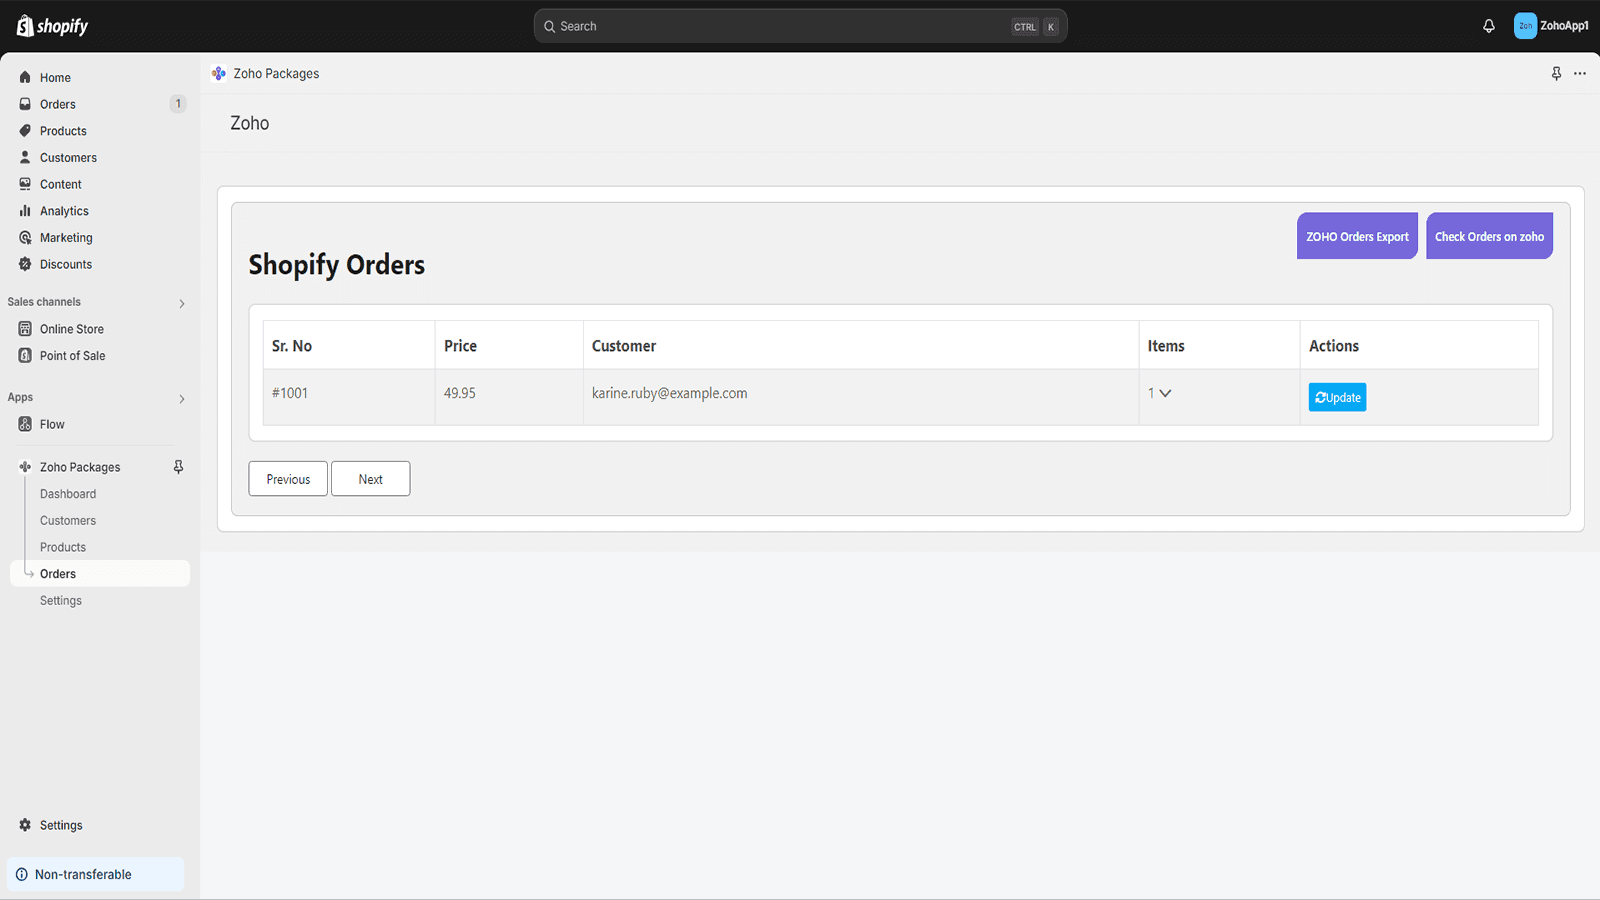This screenshot has width=1600, height=900.
Task: Expand the Apps section chevron
Action: [x=181, y=399]
